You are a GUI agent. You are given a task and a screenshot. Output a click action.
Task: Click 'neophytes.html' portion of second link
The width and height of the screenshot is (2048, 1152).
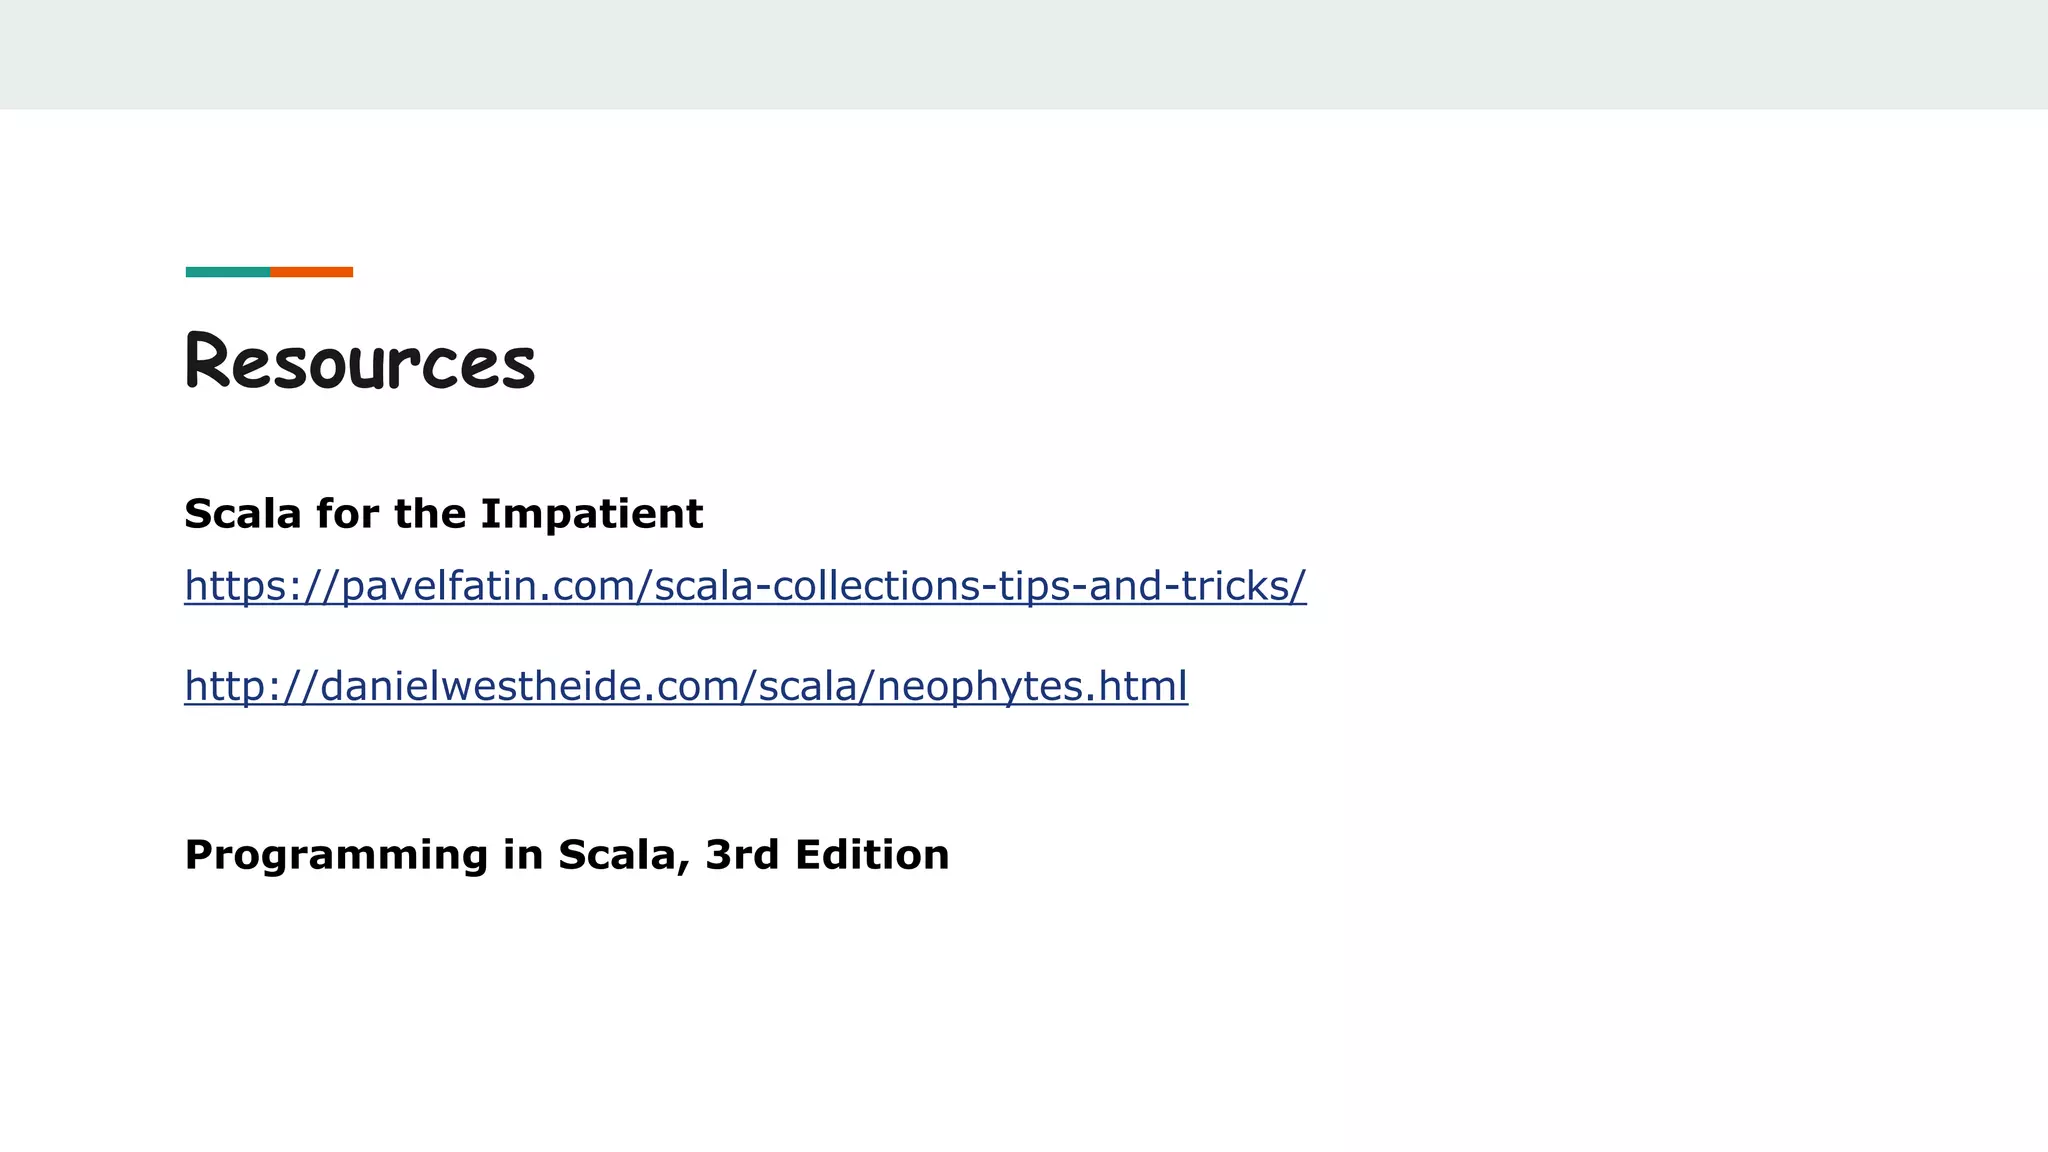pyautogui.click(x=1032, y=687)
